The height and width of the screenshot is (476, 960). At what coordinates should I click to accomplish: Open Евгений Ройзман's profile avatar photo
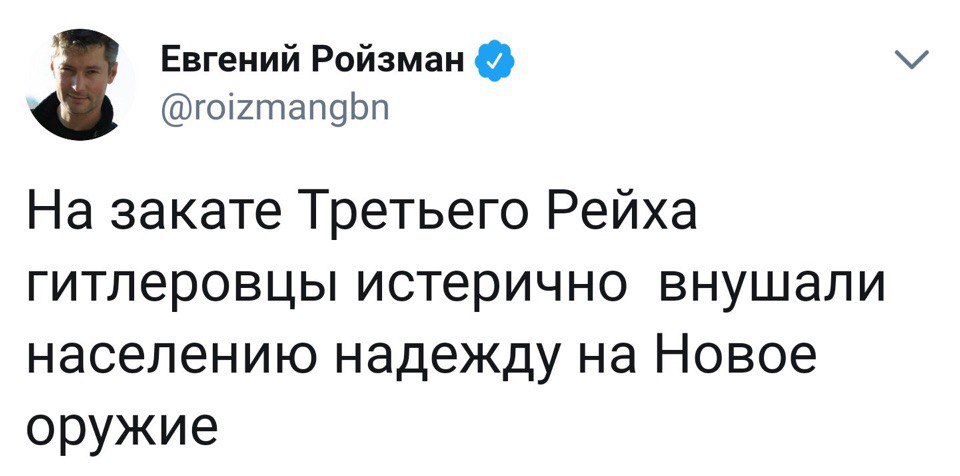coord(80,85)
